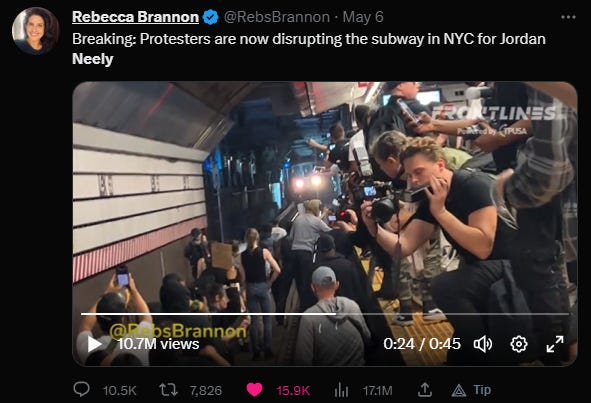
Task: Click the blue verified badge
Action: pyautogui.click(x=210, y=17)
